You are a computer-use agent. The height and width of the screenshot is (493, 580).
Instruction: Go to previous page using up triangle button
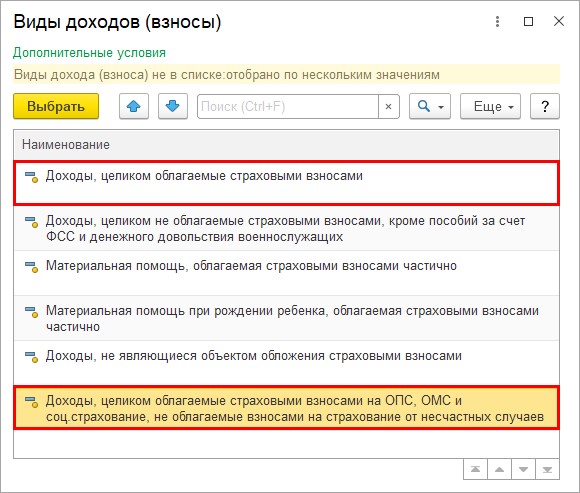pos(499,469)
